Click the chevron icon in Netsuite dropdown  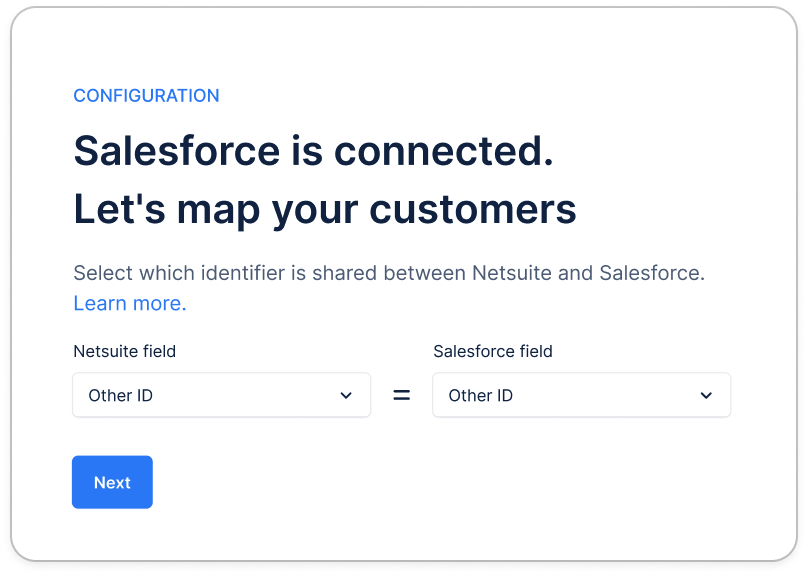tap(346, 395)
